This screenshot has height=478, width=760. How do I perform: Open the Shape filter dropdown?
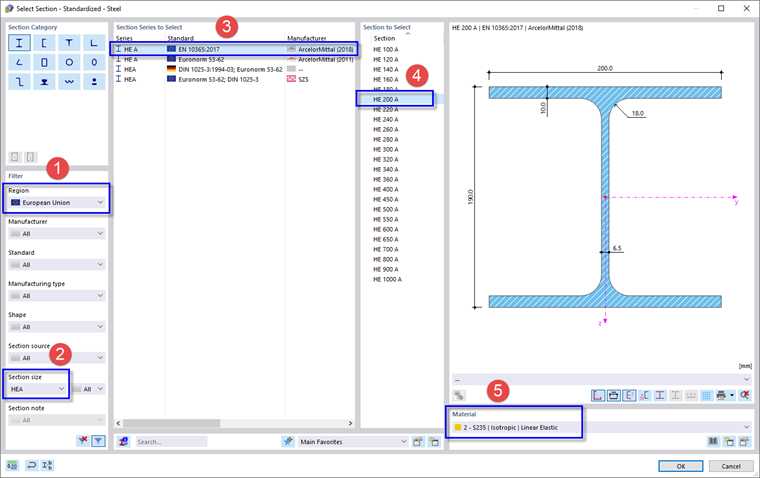(x=57, y=327)
